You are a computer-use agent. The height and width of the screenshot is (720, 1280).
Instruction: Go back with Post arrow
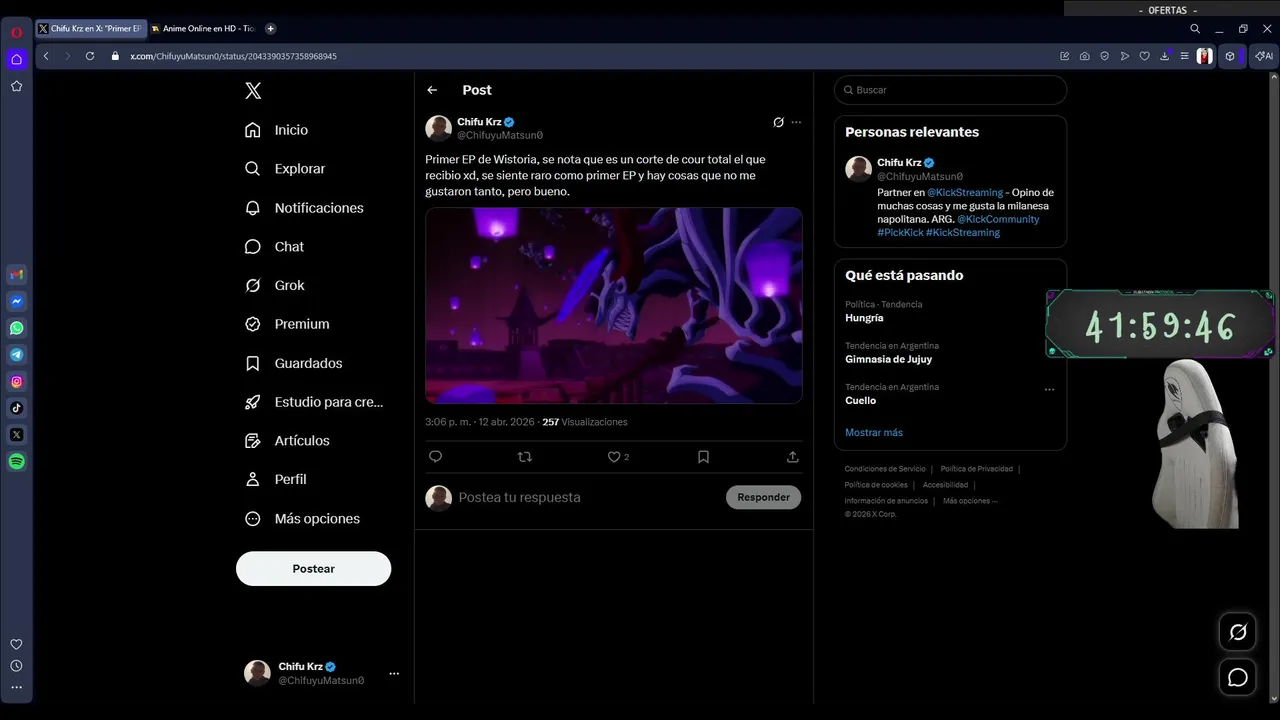pos(432,90)
